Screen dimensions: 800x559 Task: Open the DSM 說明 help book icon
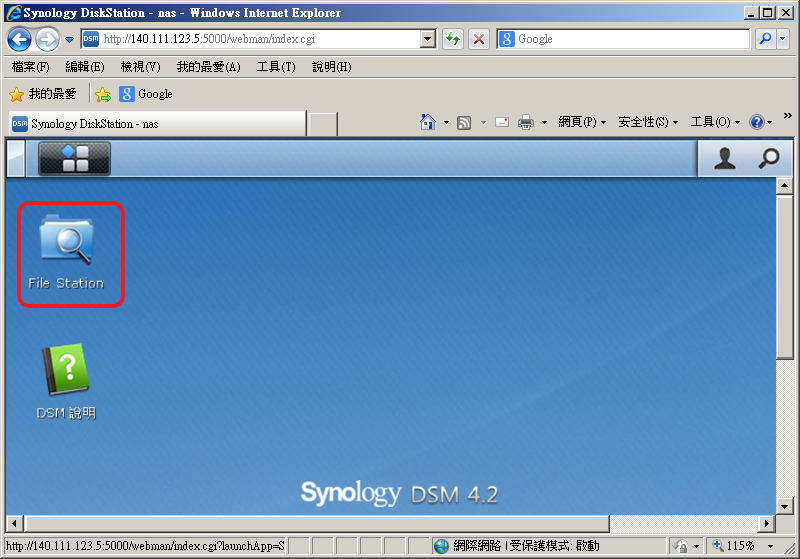coord(67,382)
